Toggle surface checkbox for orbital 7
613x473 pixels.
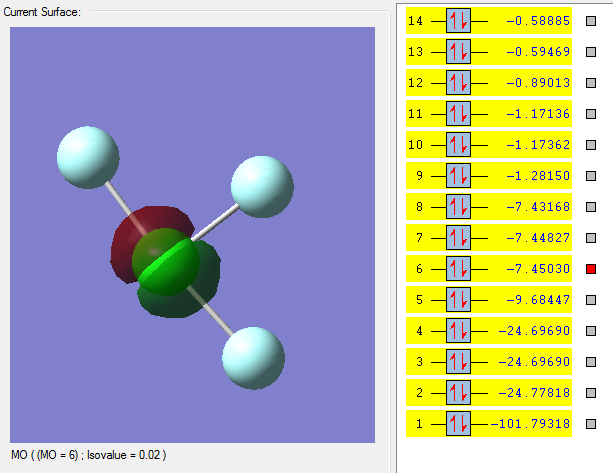tap(591, 238)
